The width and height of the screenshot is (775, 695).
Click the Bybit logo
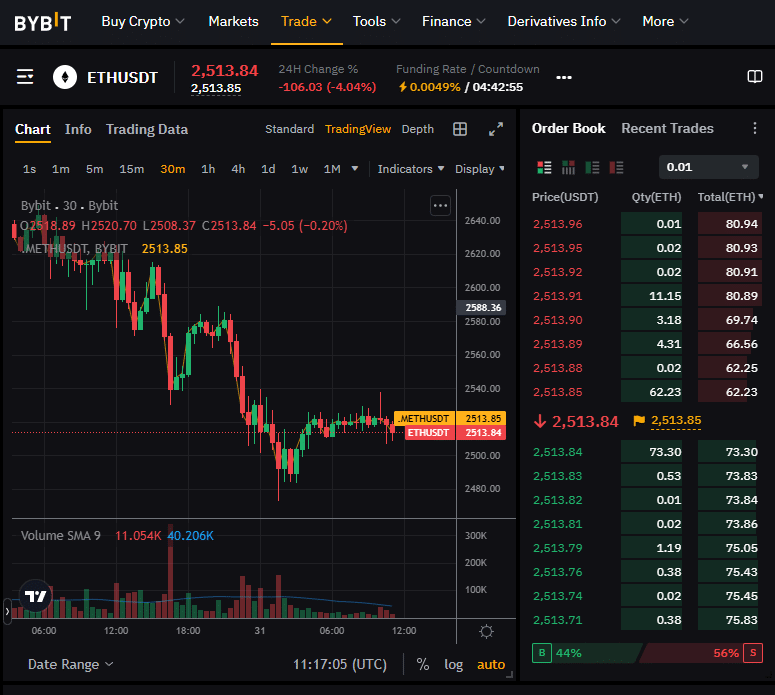[43, 22]
